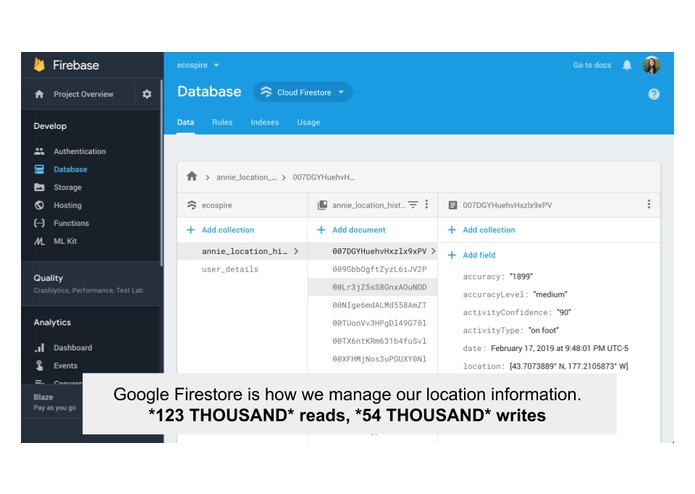Open Authentication in sidebar
Screen dimensions: 695x494
[x=80, y=151]
